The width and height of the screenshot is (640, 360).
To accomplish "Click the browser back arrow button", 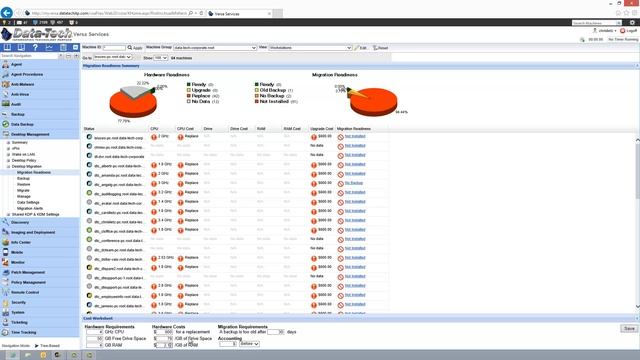I will 7,13.
